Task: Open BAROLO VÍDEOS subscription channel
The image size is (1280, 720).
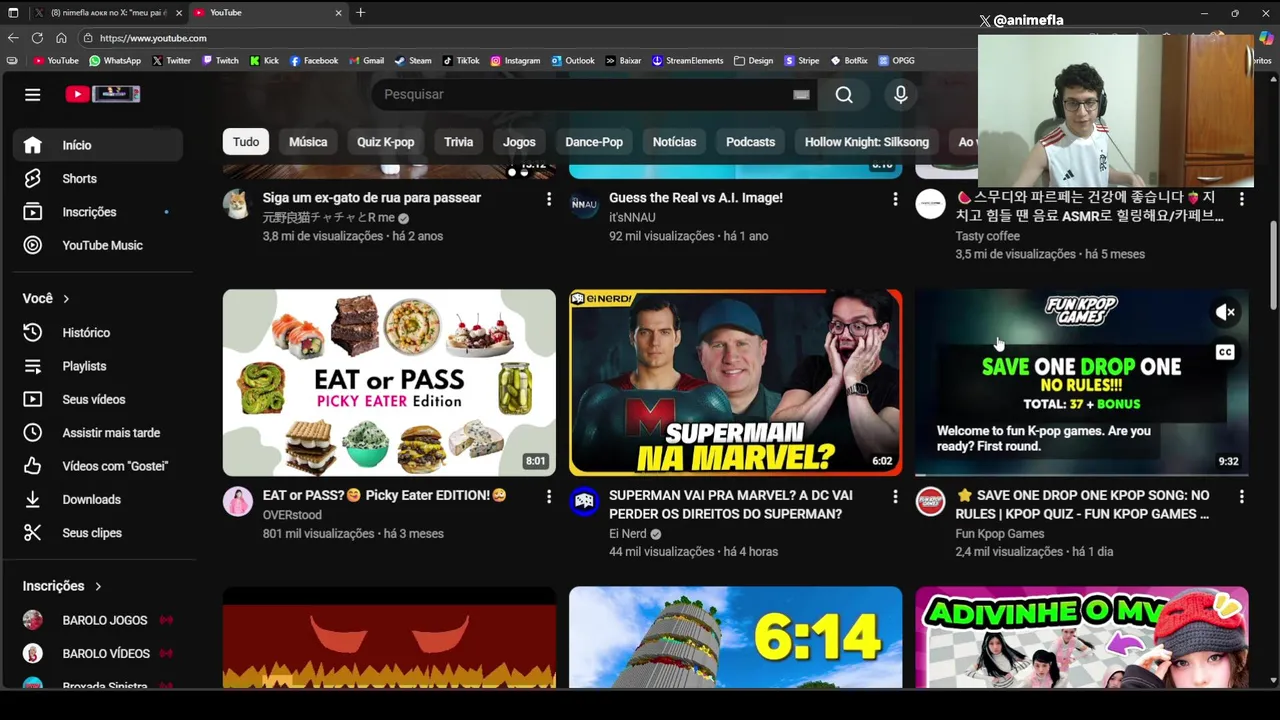Action: pos(98,653)
